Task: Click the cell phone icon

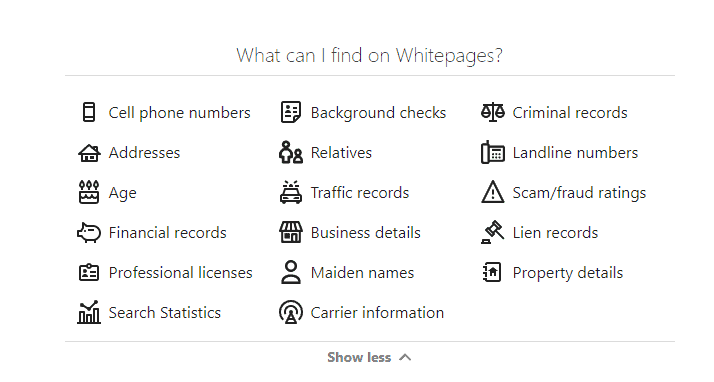Action: coord(89,112)
